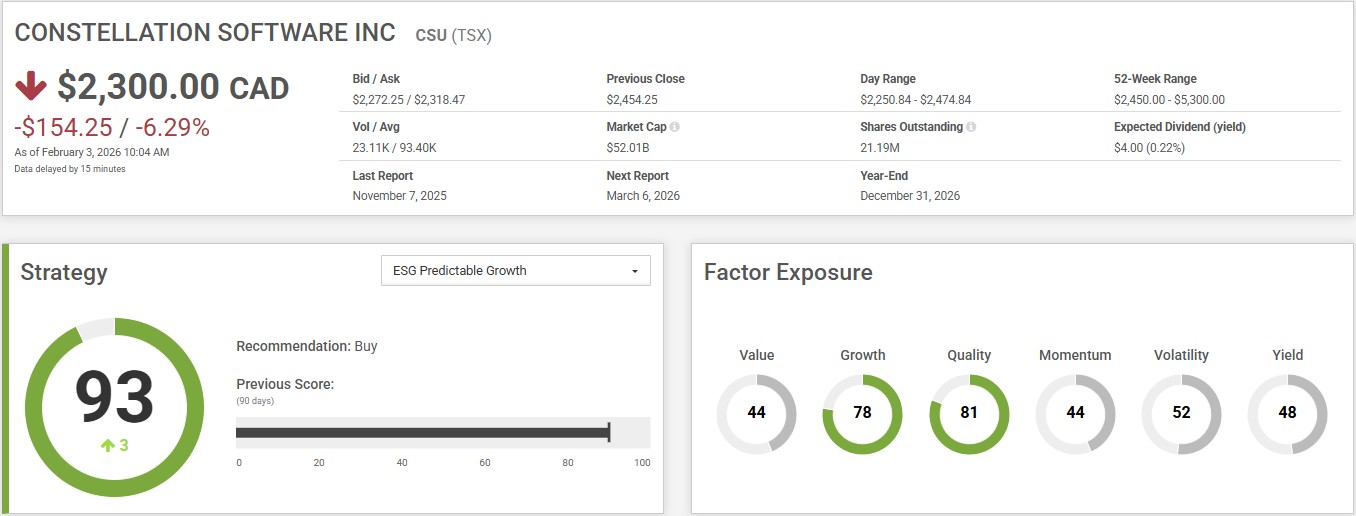Click the Yield factor gauge showing 48
Image resolution: width=1356 pixels, height=516 pixels.
click(x=1287, y=413)
